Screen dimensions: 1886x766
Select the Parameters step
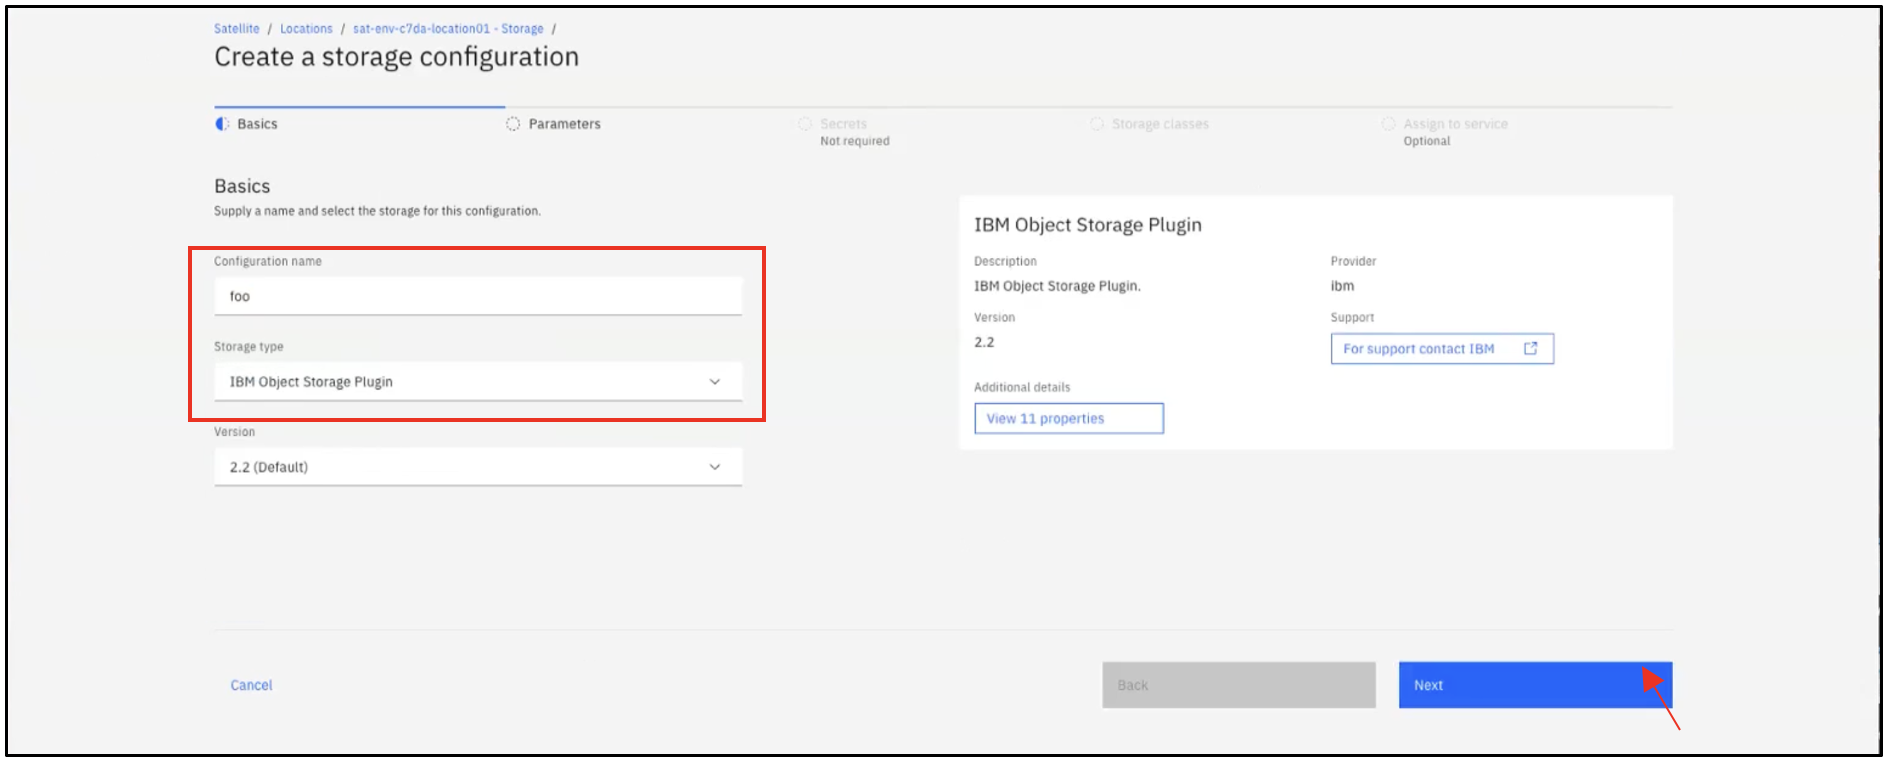(564, 124)
